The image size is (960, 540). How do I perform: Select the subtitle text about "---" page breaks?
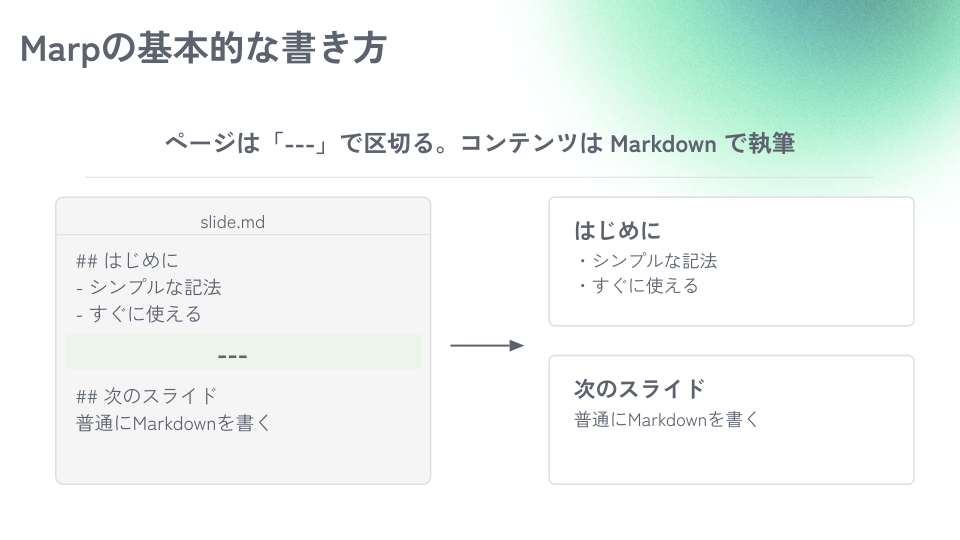click(x=478, y=143)
